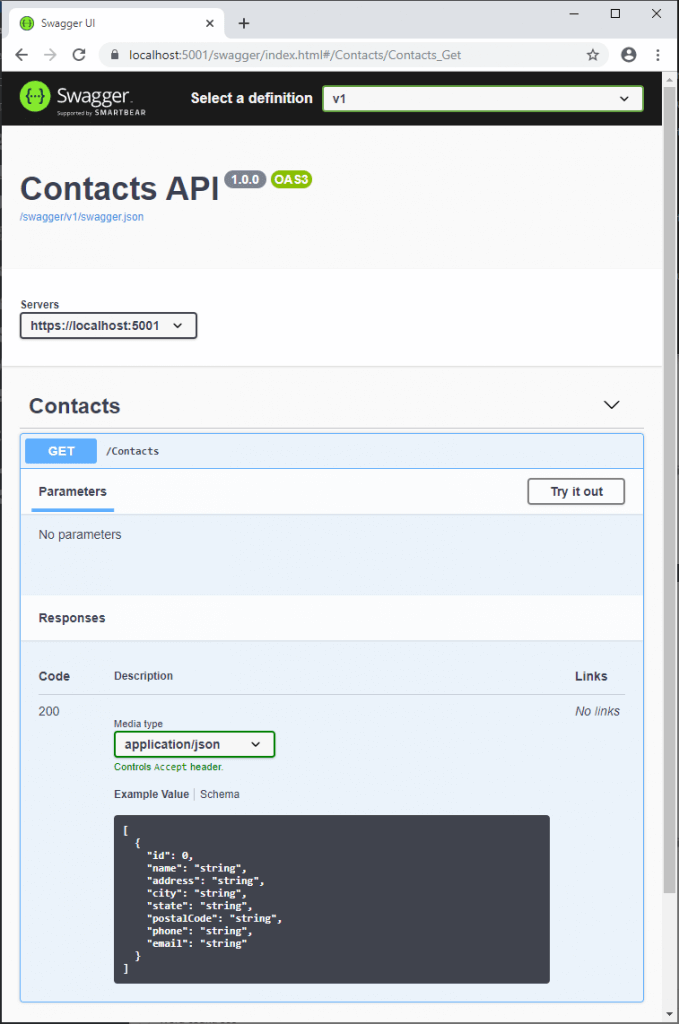Click the browser address bar
Image resolution: width=679 pixels, height=1024 pixels.
coord(340,55)
